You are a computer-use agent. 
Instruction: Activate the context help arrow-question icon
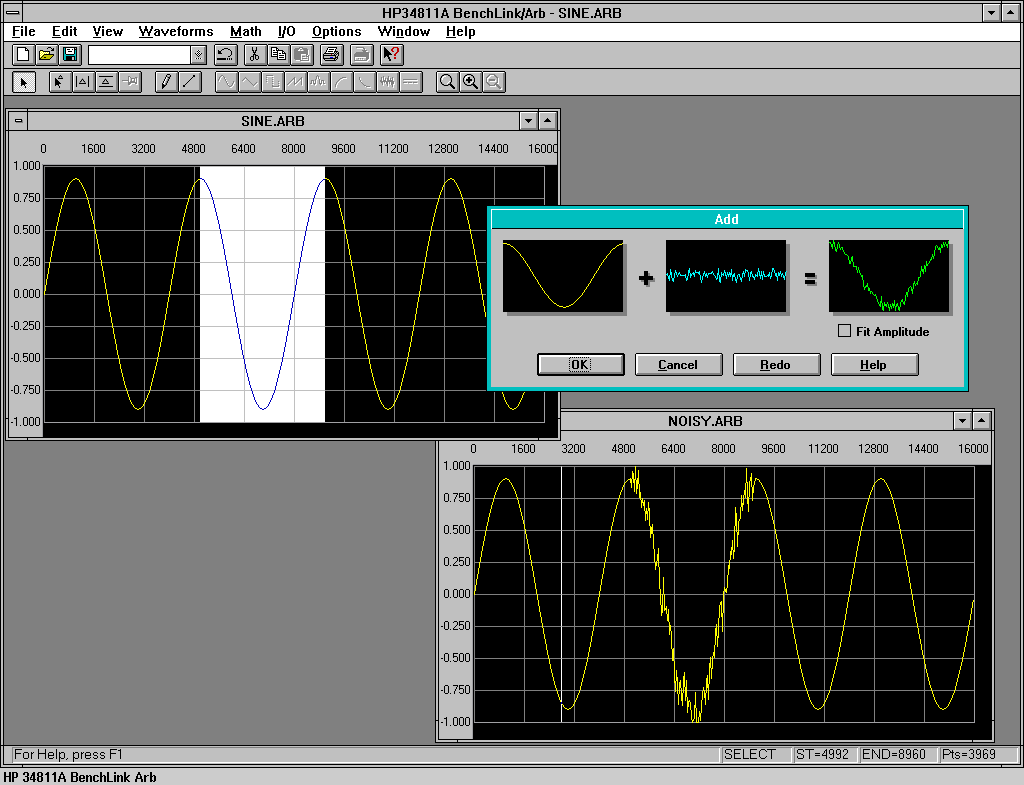(x=392, y=55)
